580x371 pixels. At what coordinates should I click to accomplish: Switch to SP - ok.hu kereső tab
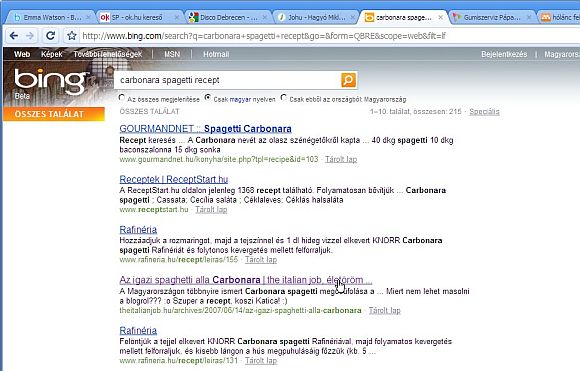138,17
